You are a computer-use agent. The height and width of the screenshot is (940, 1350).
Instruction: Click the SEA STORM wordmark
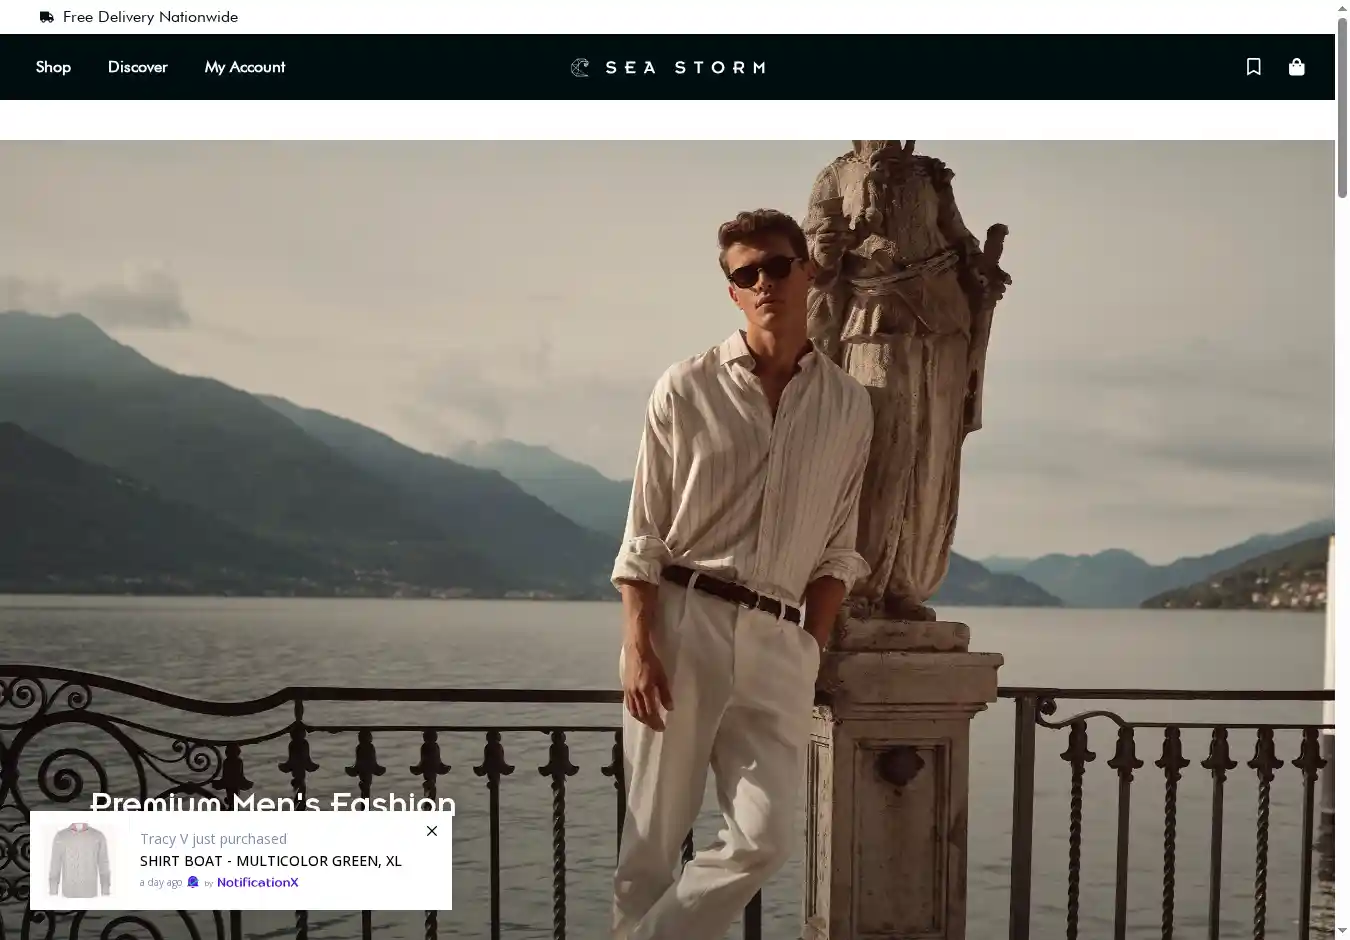(x=685, y=67)
